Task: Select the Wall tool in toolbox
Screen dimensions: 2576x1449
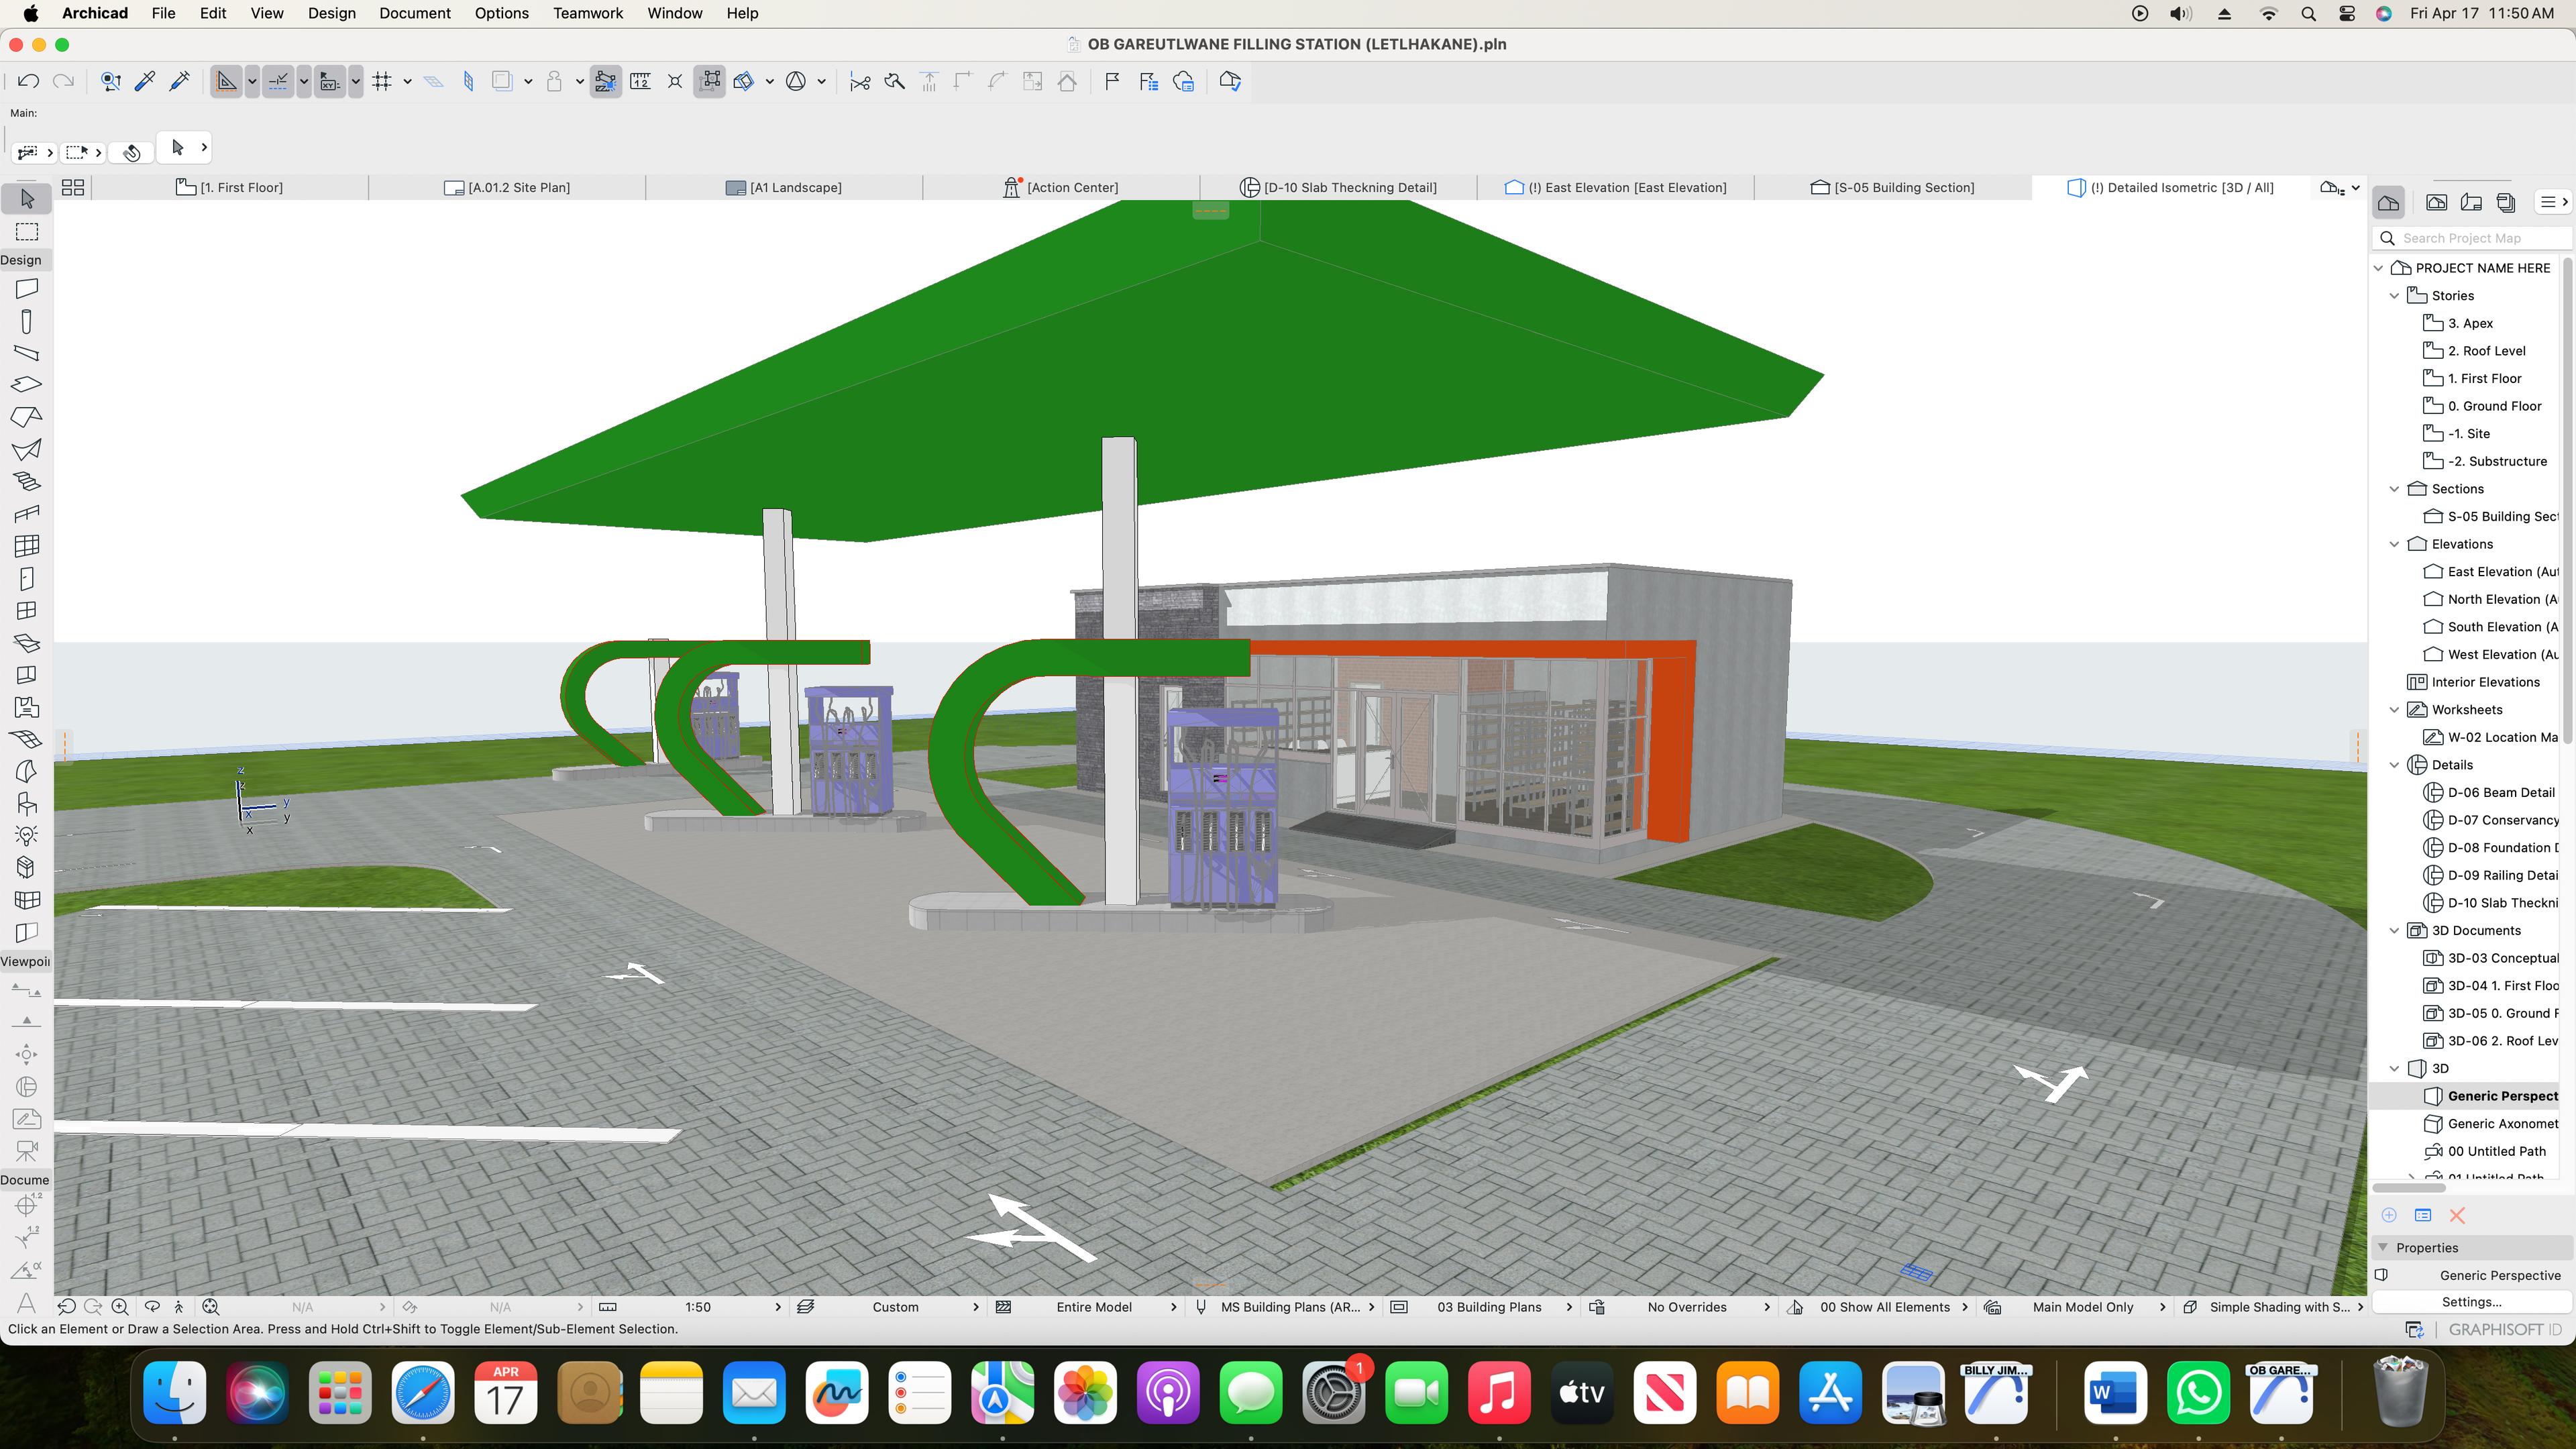Action: [27, 289]
